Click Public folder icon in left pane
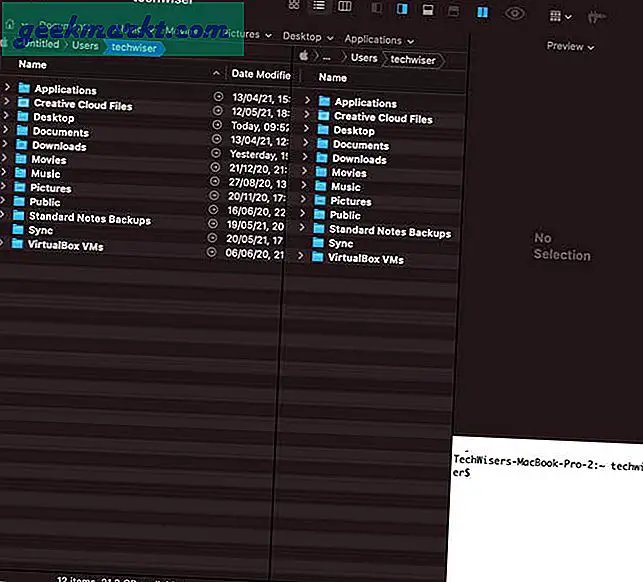The height and width of the screenshot is (582, 643). [19, 201]
